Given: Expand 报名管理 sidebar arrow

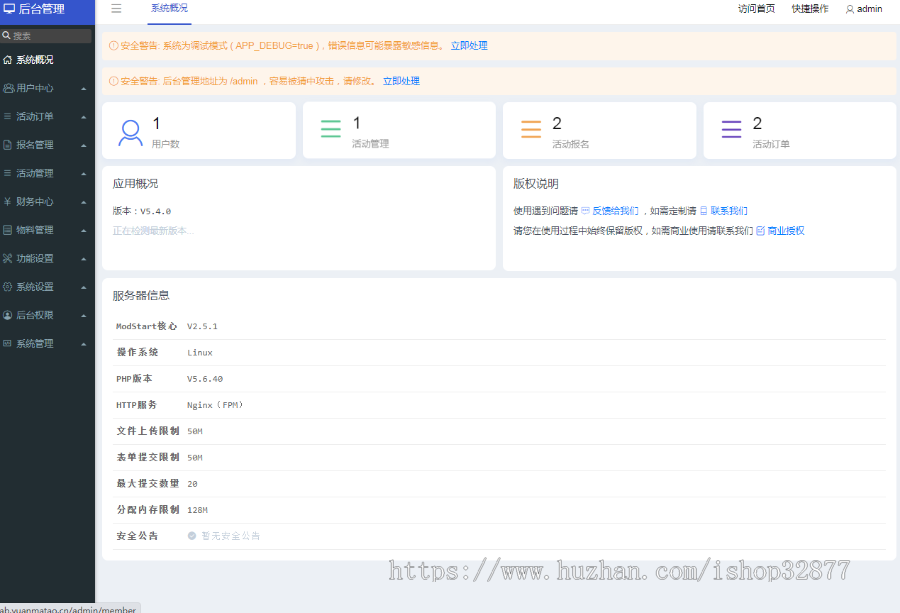Looking at the screenshot, I should coord(84,145).
